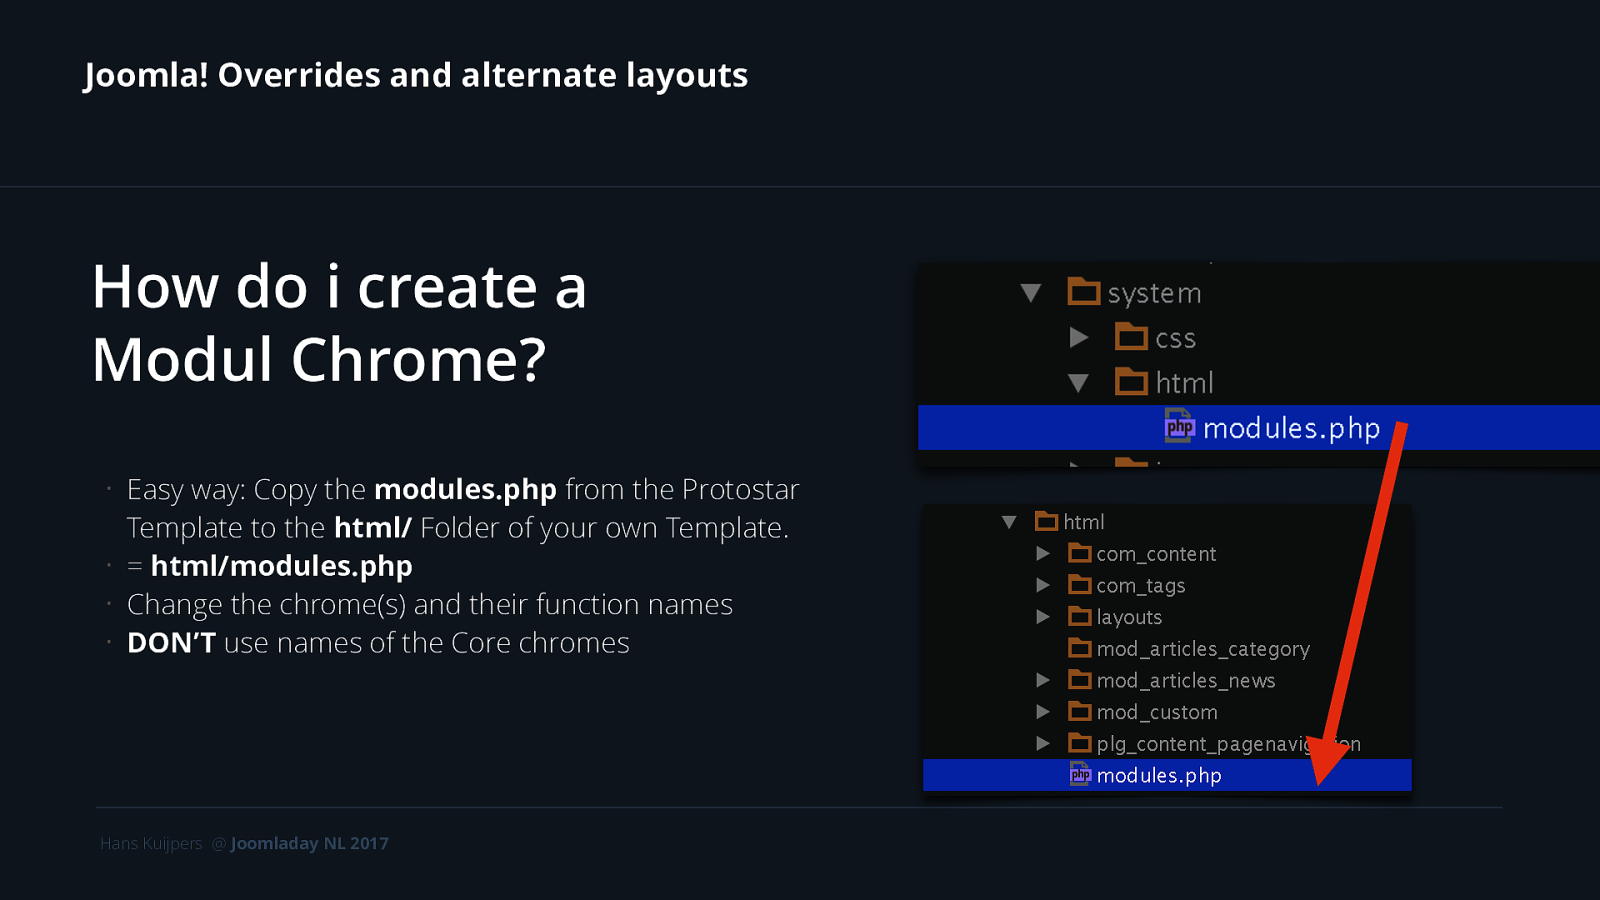Click the system folder icon
1600x900 pixels.
(1084, 291)
